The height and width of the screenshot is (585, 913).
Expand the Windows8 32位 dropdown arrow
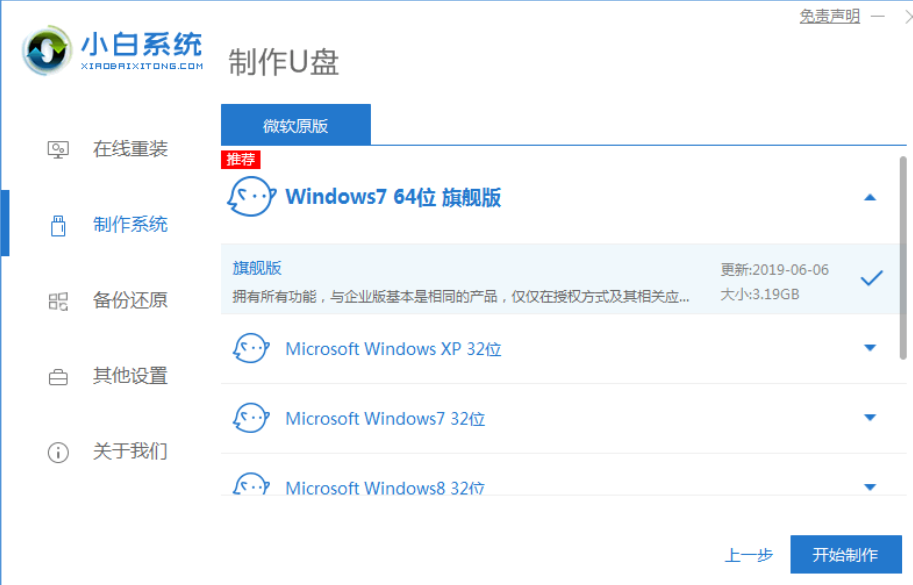pyautogui.click(x=869, y=487)
